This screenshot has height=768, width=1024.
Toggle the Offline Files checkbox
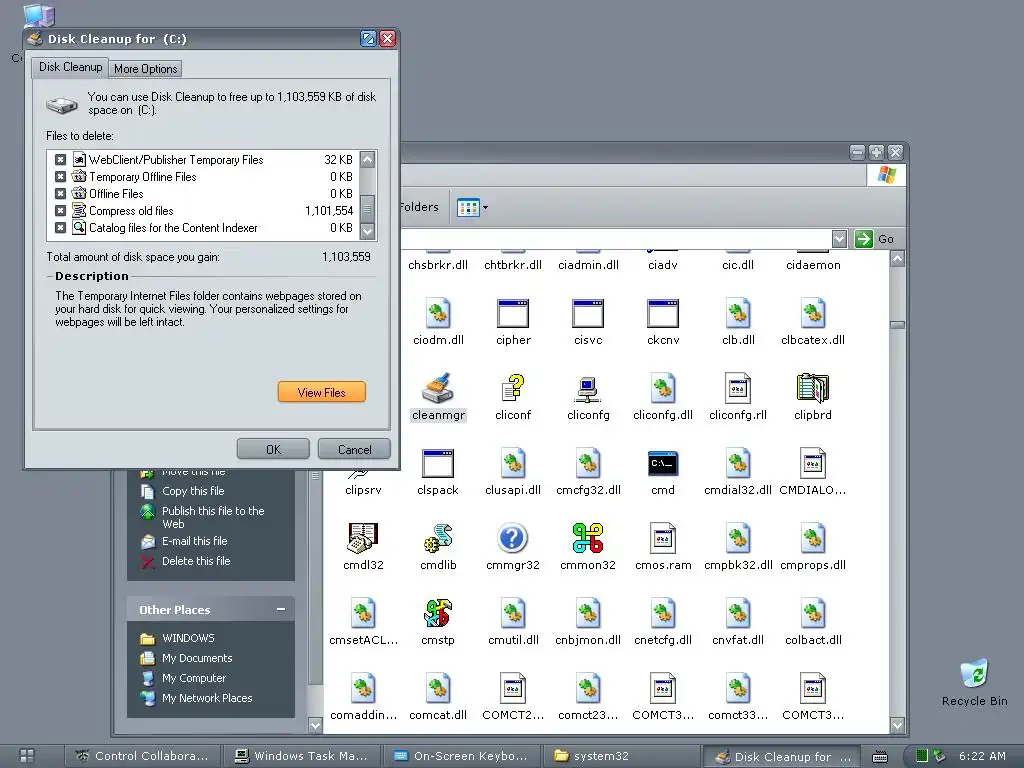[x=61, y=193]
